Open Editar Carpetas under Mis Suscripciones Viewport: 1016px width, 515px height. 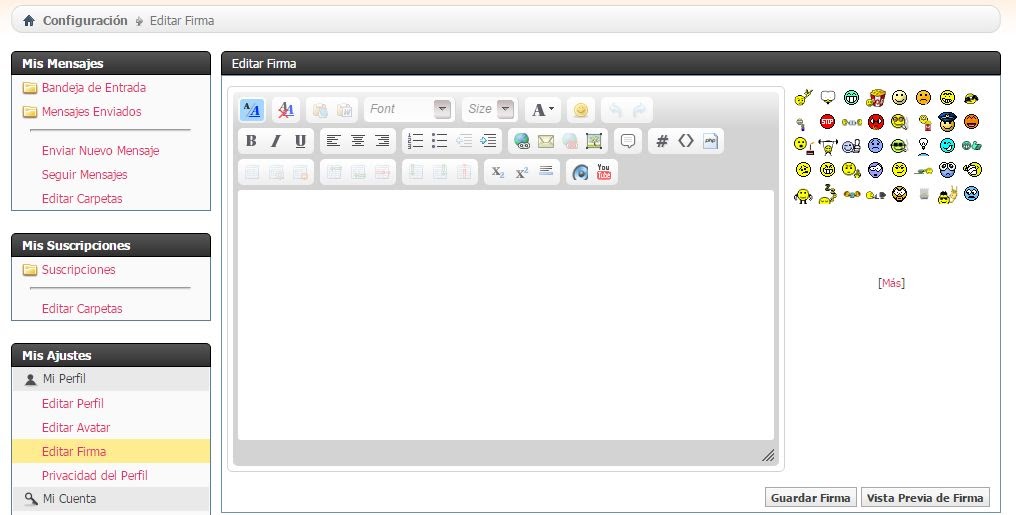click(82, 308)
